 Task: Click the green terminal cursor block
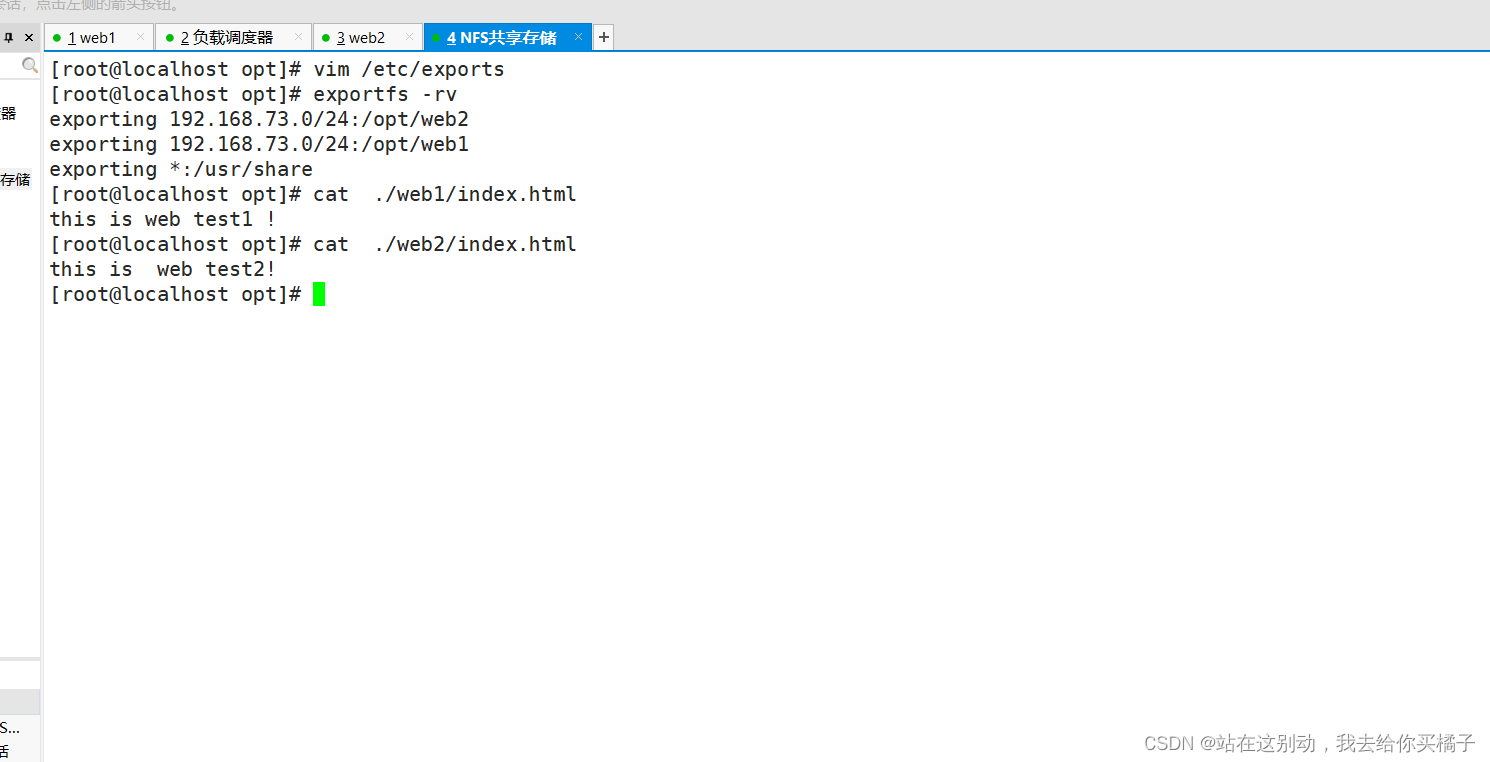click(x=319, y=294)
